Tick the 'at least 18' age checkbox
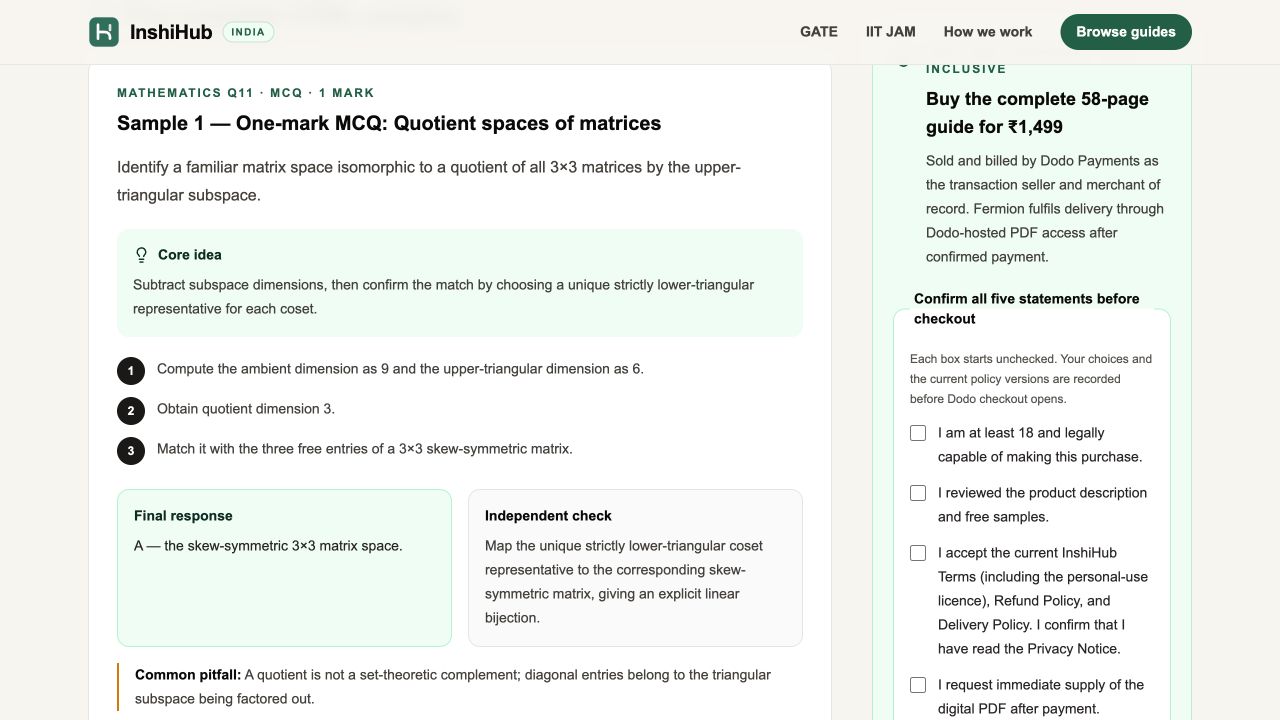 (918, 433)
